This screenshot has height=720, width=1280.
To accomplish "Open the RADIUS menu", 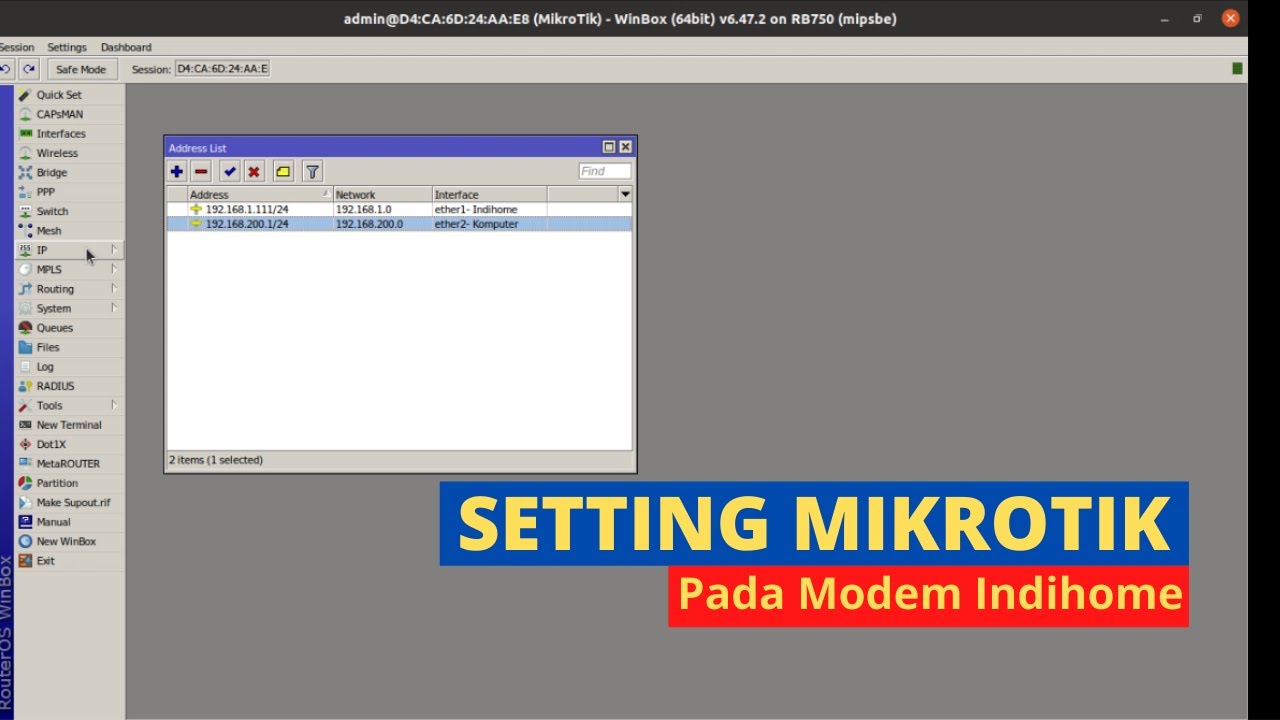I will click(69, 386).
